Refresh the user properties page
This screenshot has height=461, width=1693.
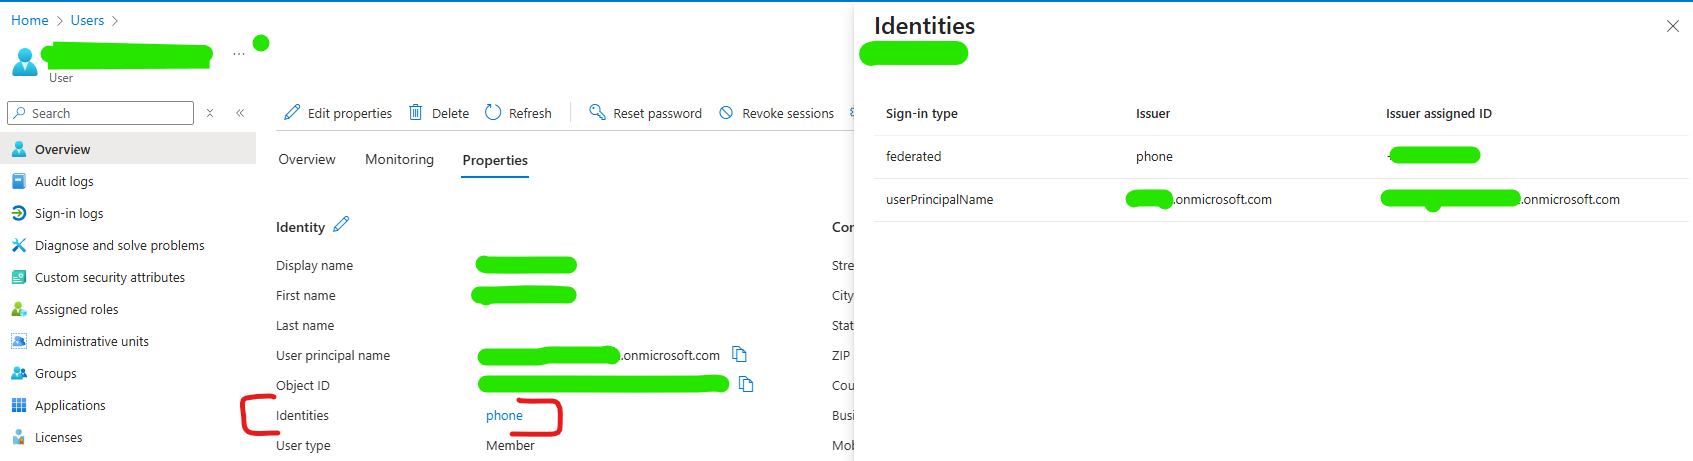[493, 113]
